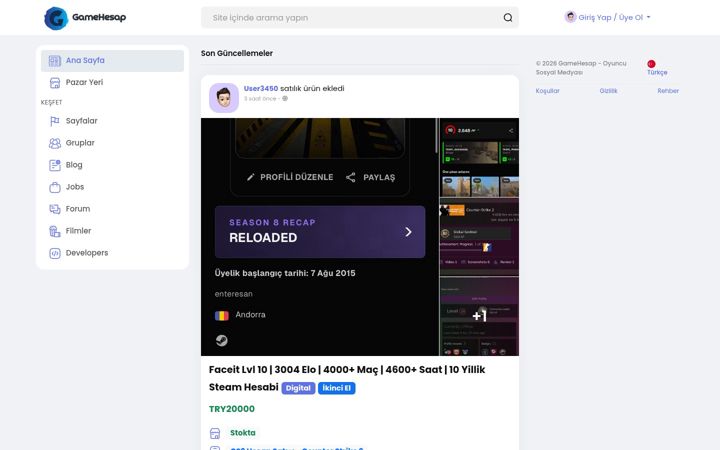Open the Faceit Lvl 10 product title
The image size is (720, 450).
tap(347, 378)
